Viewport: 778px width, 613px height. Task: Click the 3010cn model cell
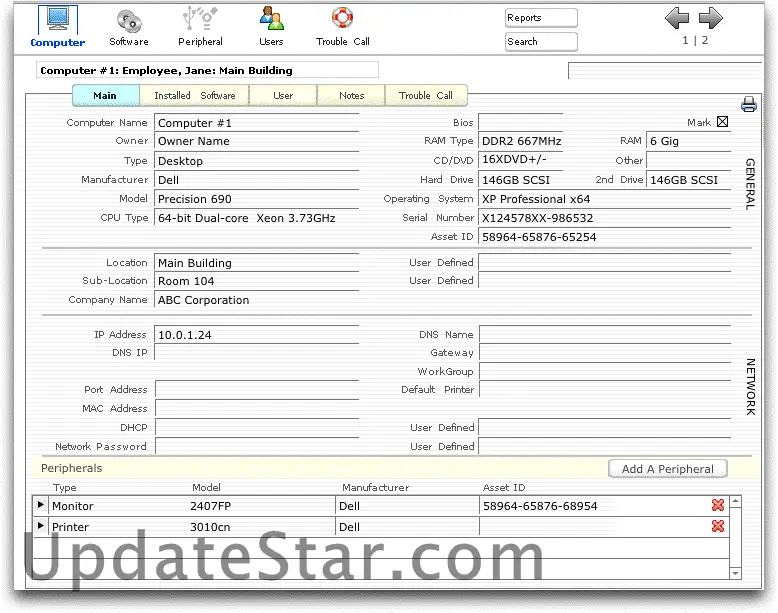[210, 527]
